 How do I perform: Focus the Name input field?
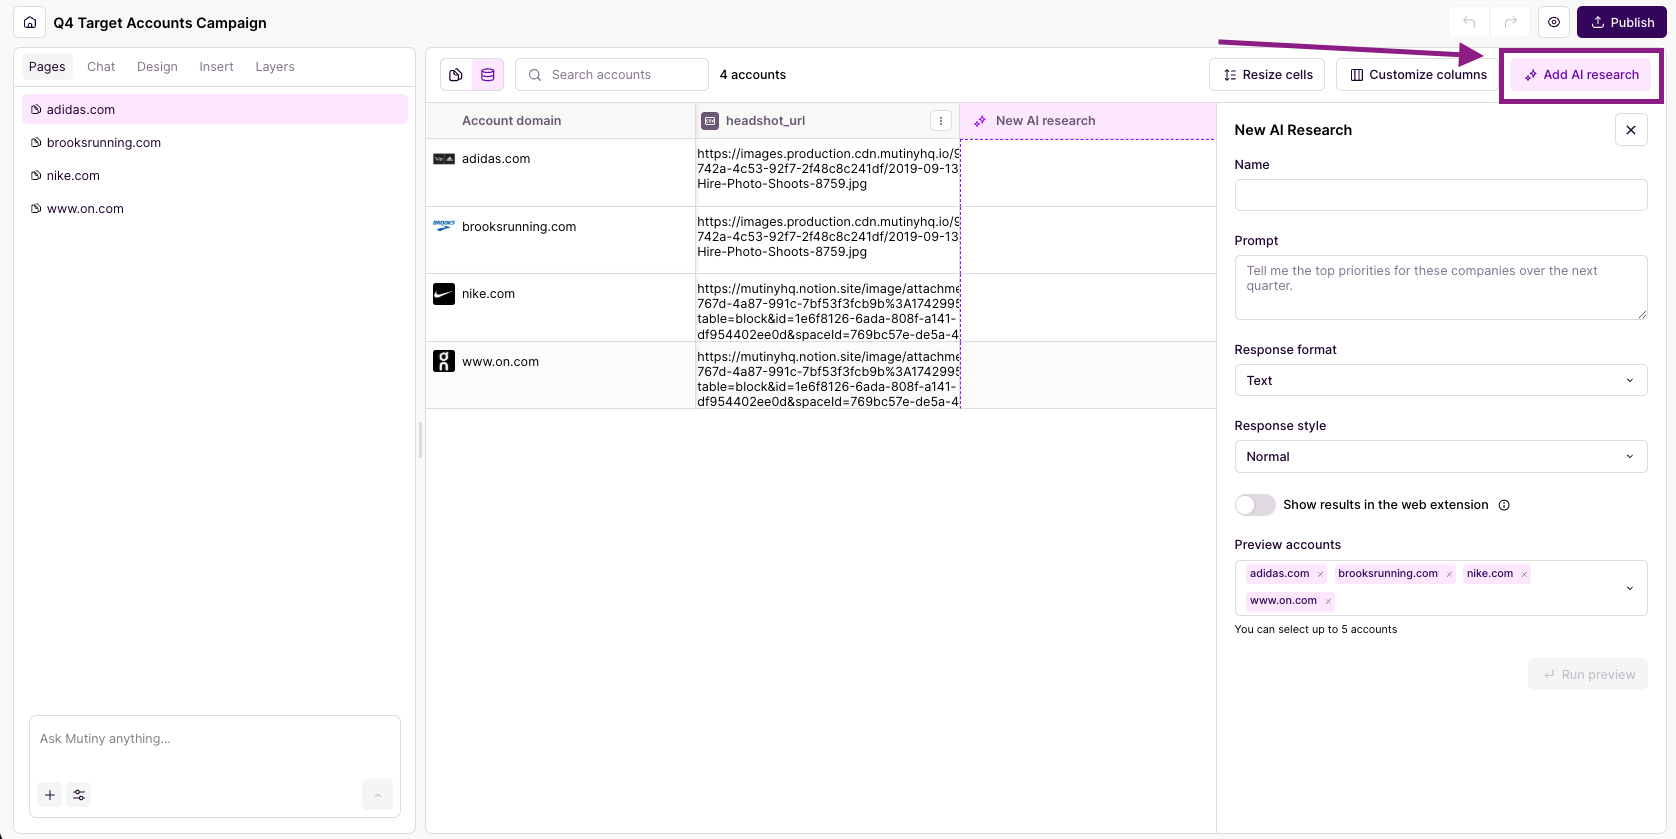1441,195
